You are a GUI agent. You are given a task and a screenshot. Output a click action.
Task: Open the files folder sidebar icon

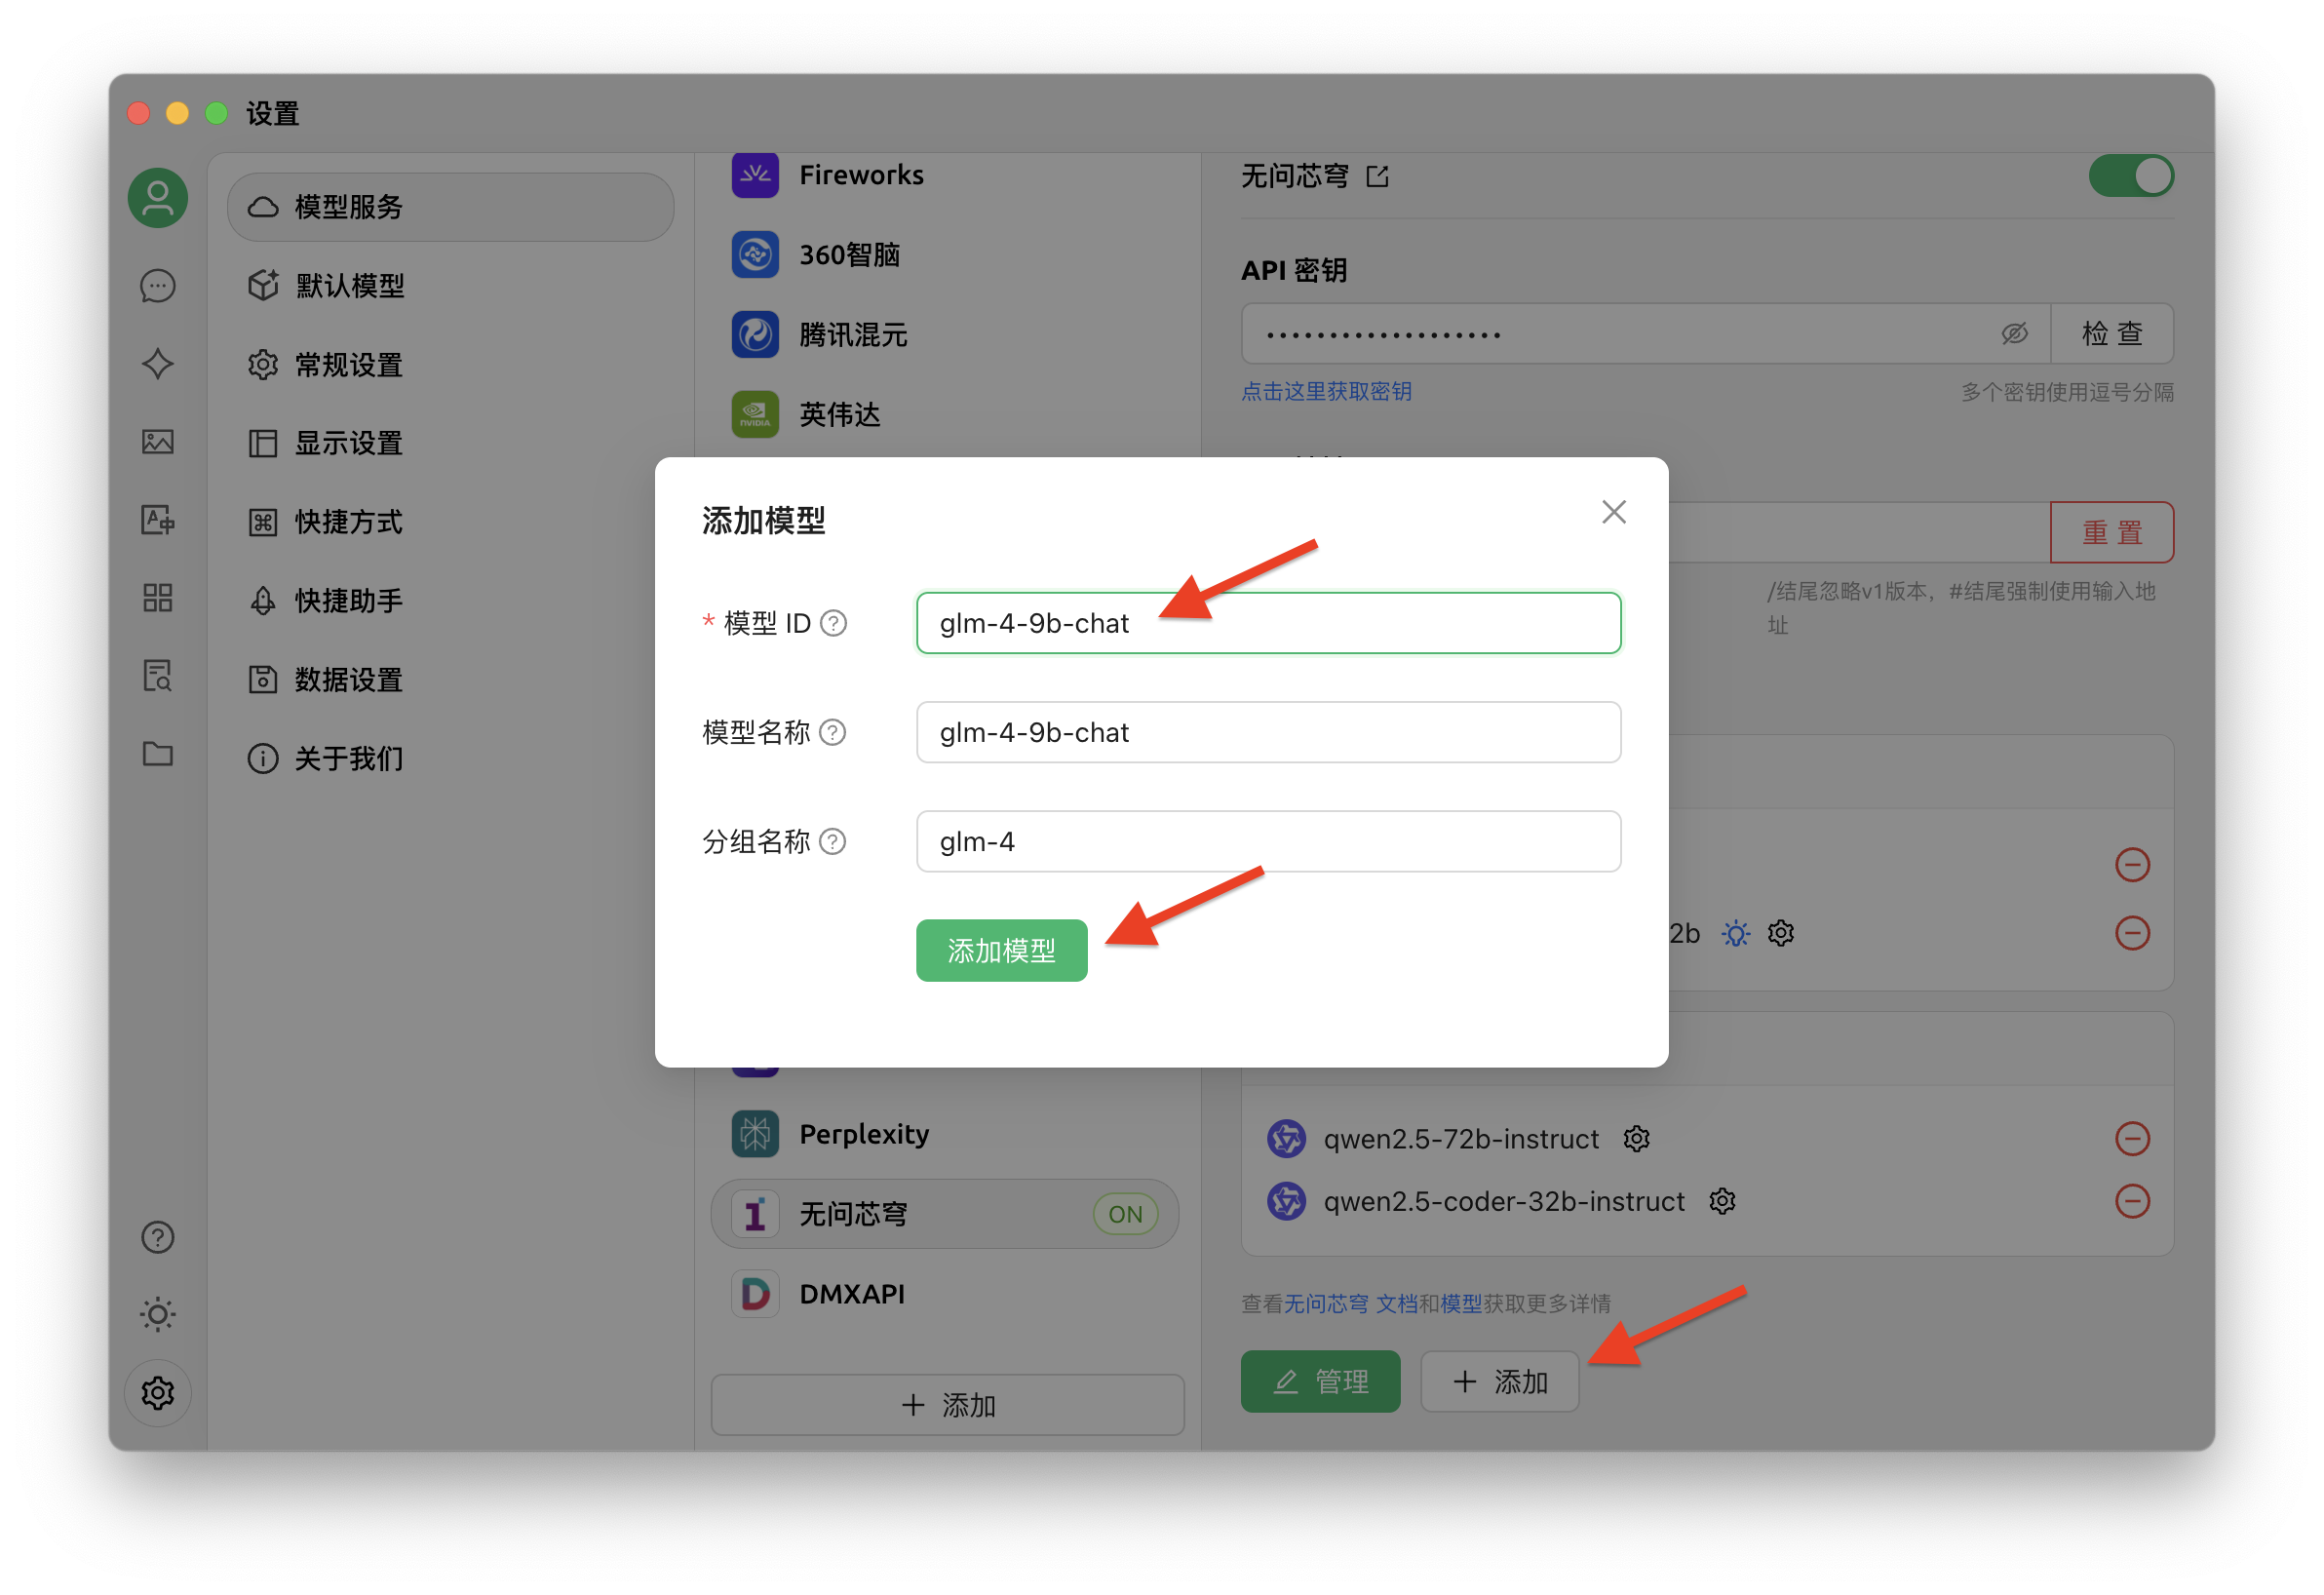tap(158, 754)
